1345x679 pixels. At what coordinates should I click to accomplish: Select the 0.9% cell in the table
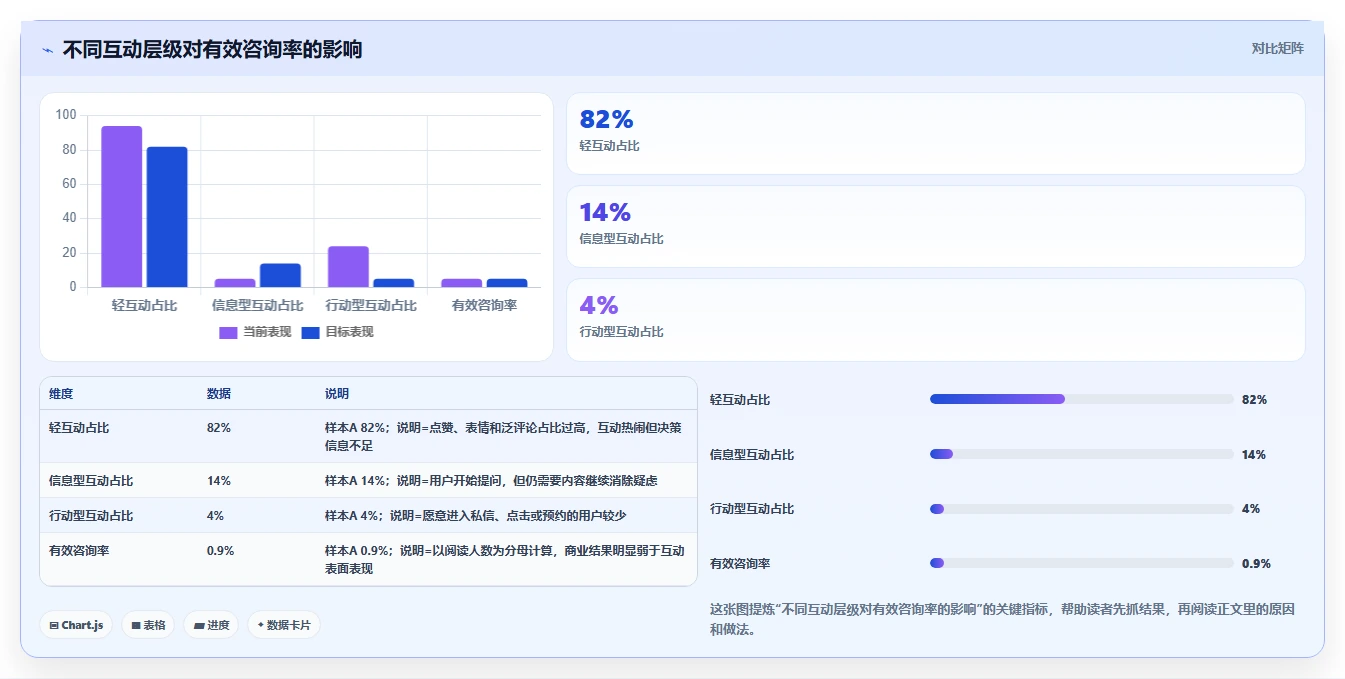click(221, 551)
